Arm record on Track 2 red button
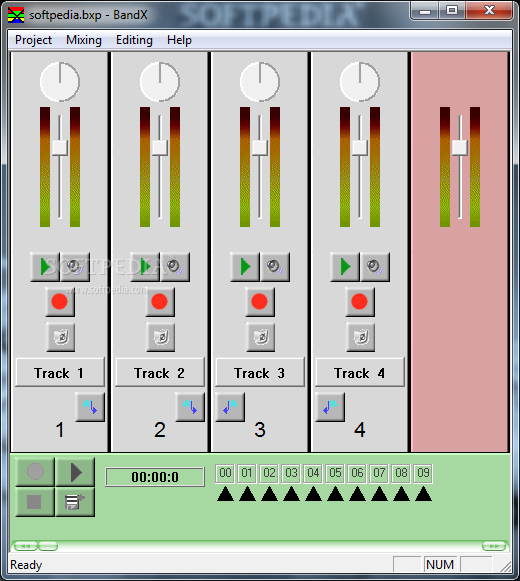Viewport: 520px width, 581px height. coord(160,302)
